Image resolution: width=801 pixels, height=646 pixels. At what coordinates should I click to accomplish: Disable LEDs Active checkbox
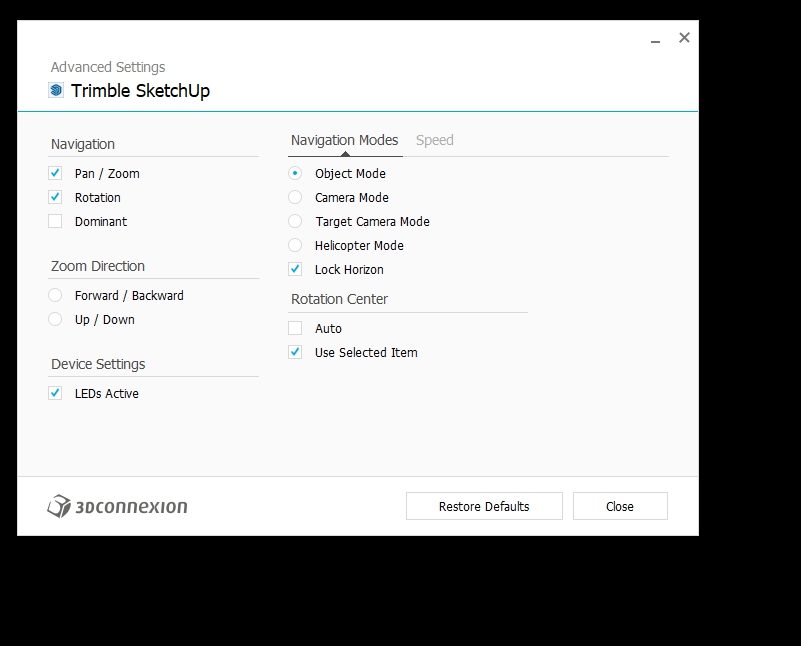coord(55,393)
